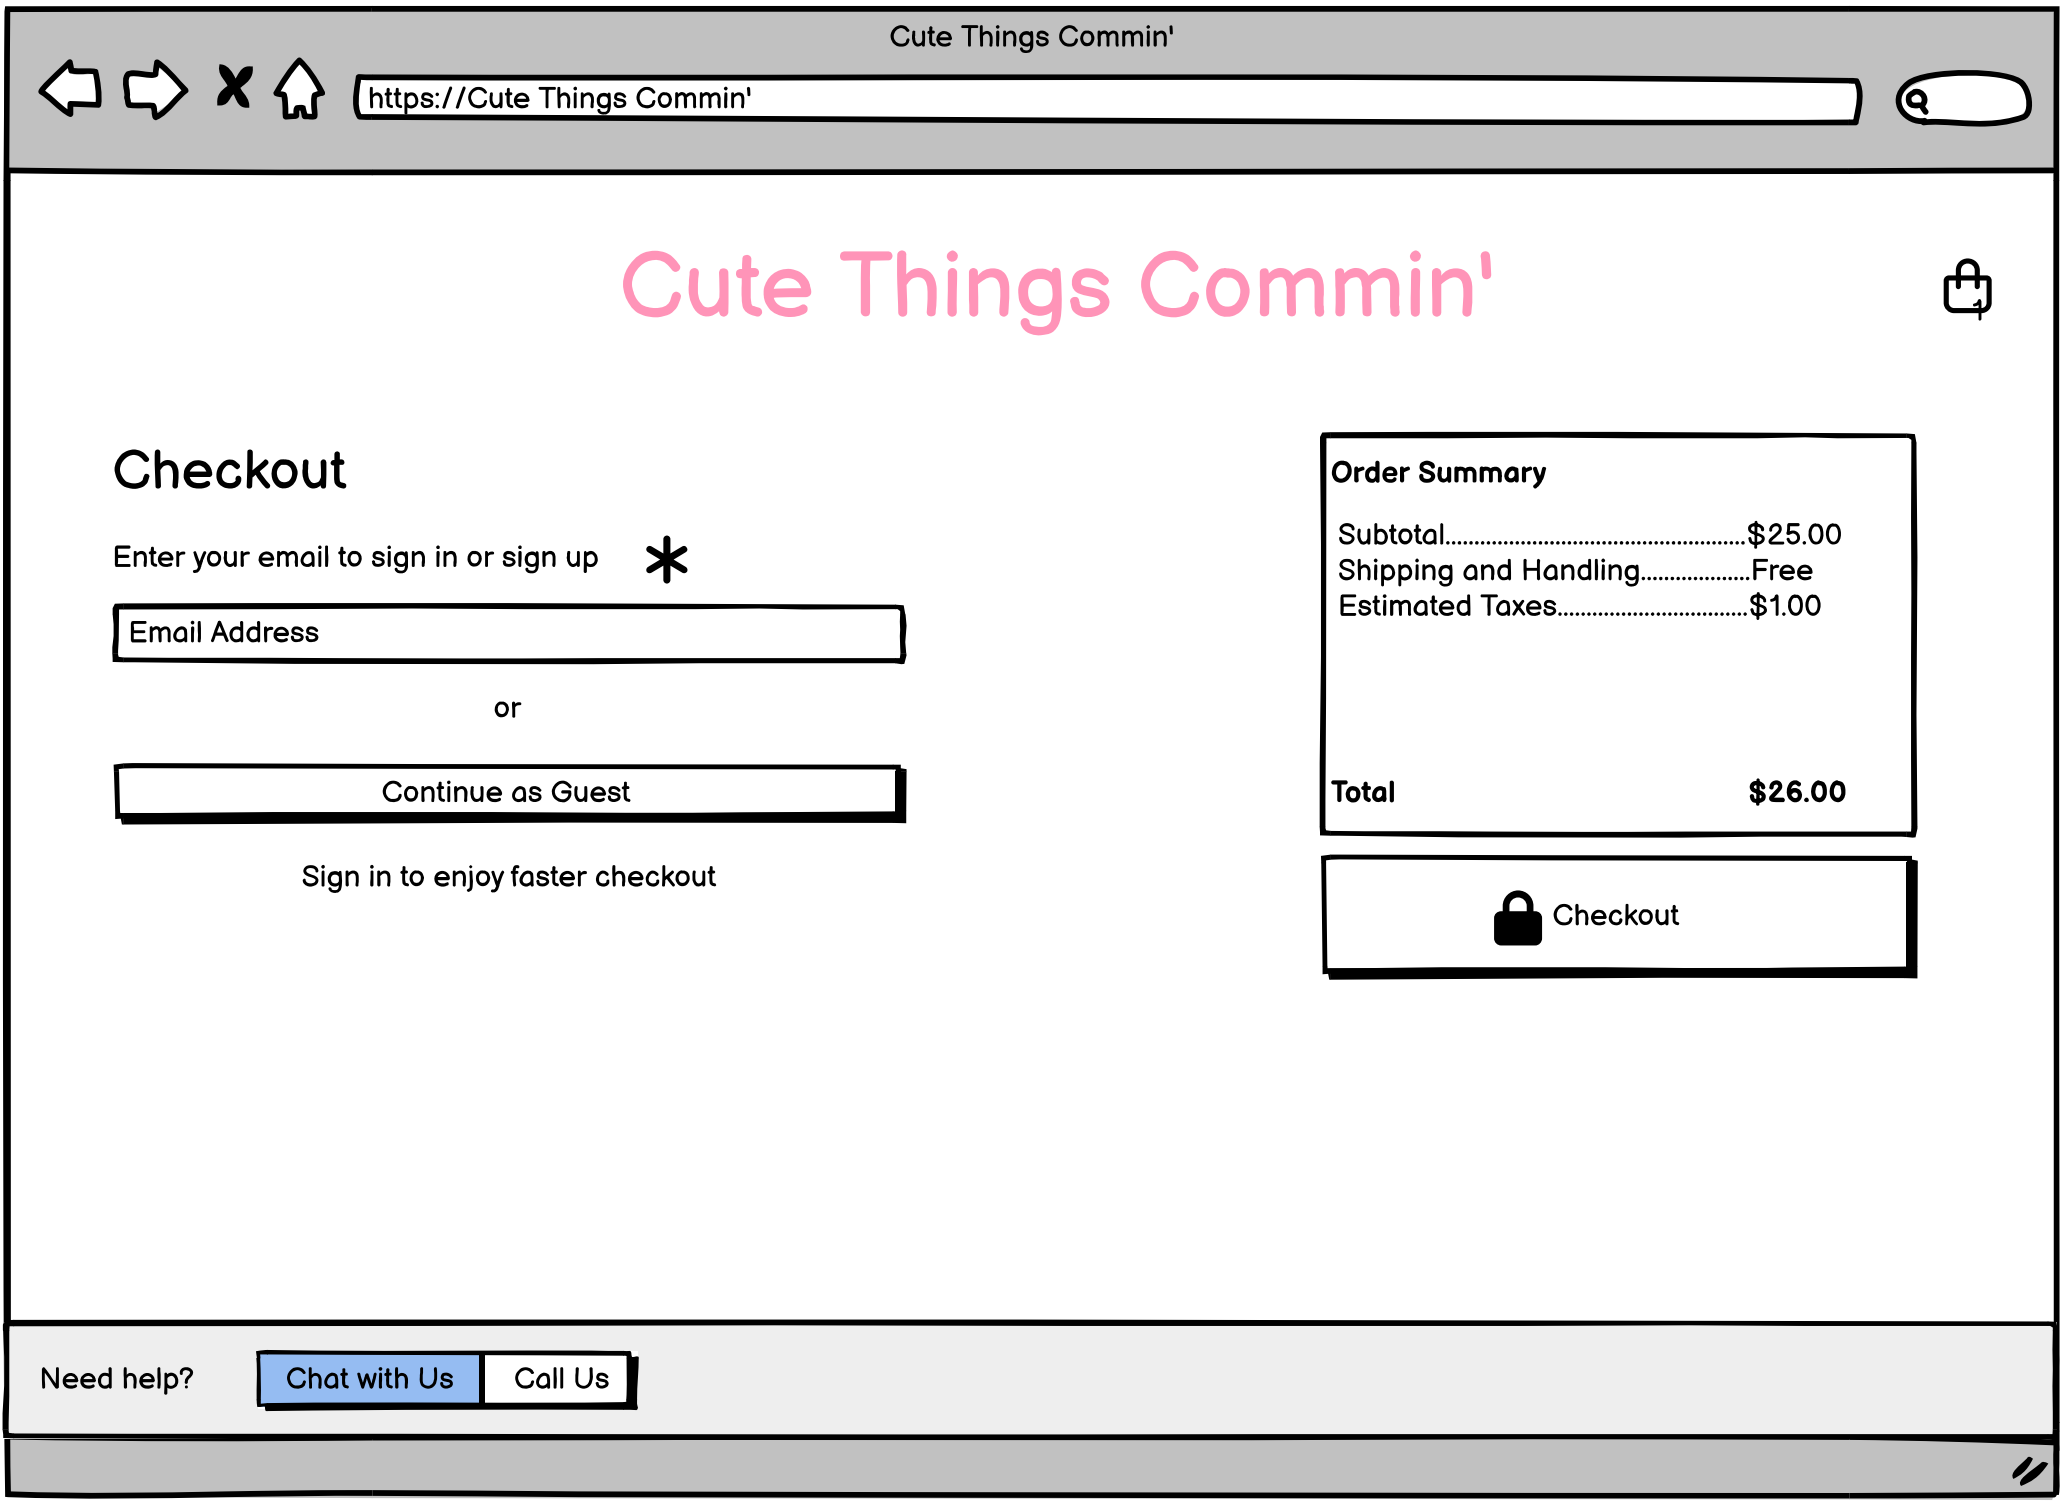
Task: Click the browser URL address bar
Action: pyautogui.click(x=1106, y=99)
